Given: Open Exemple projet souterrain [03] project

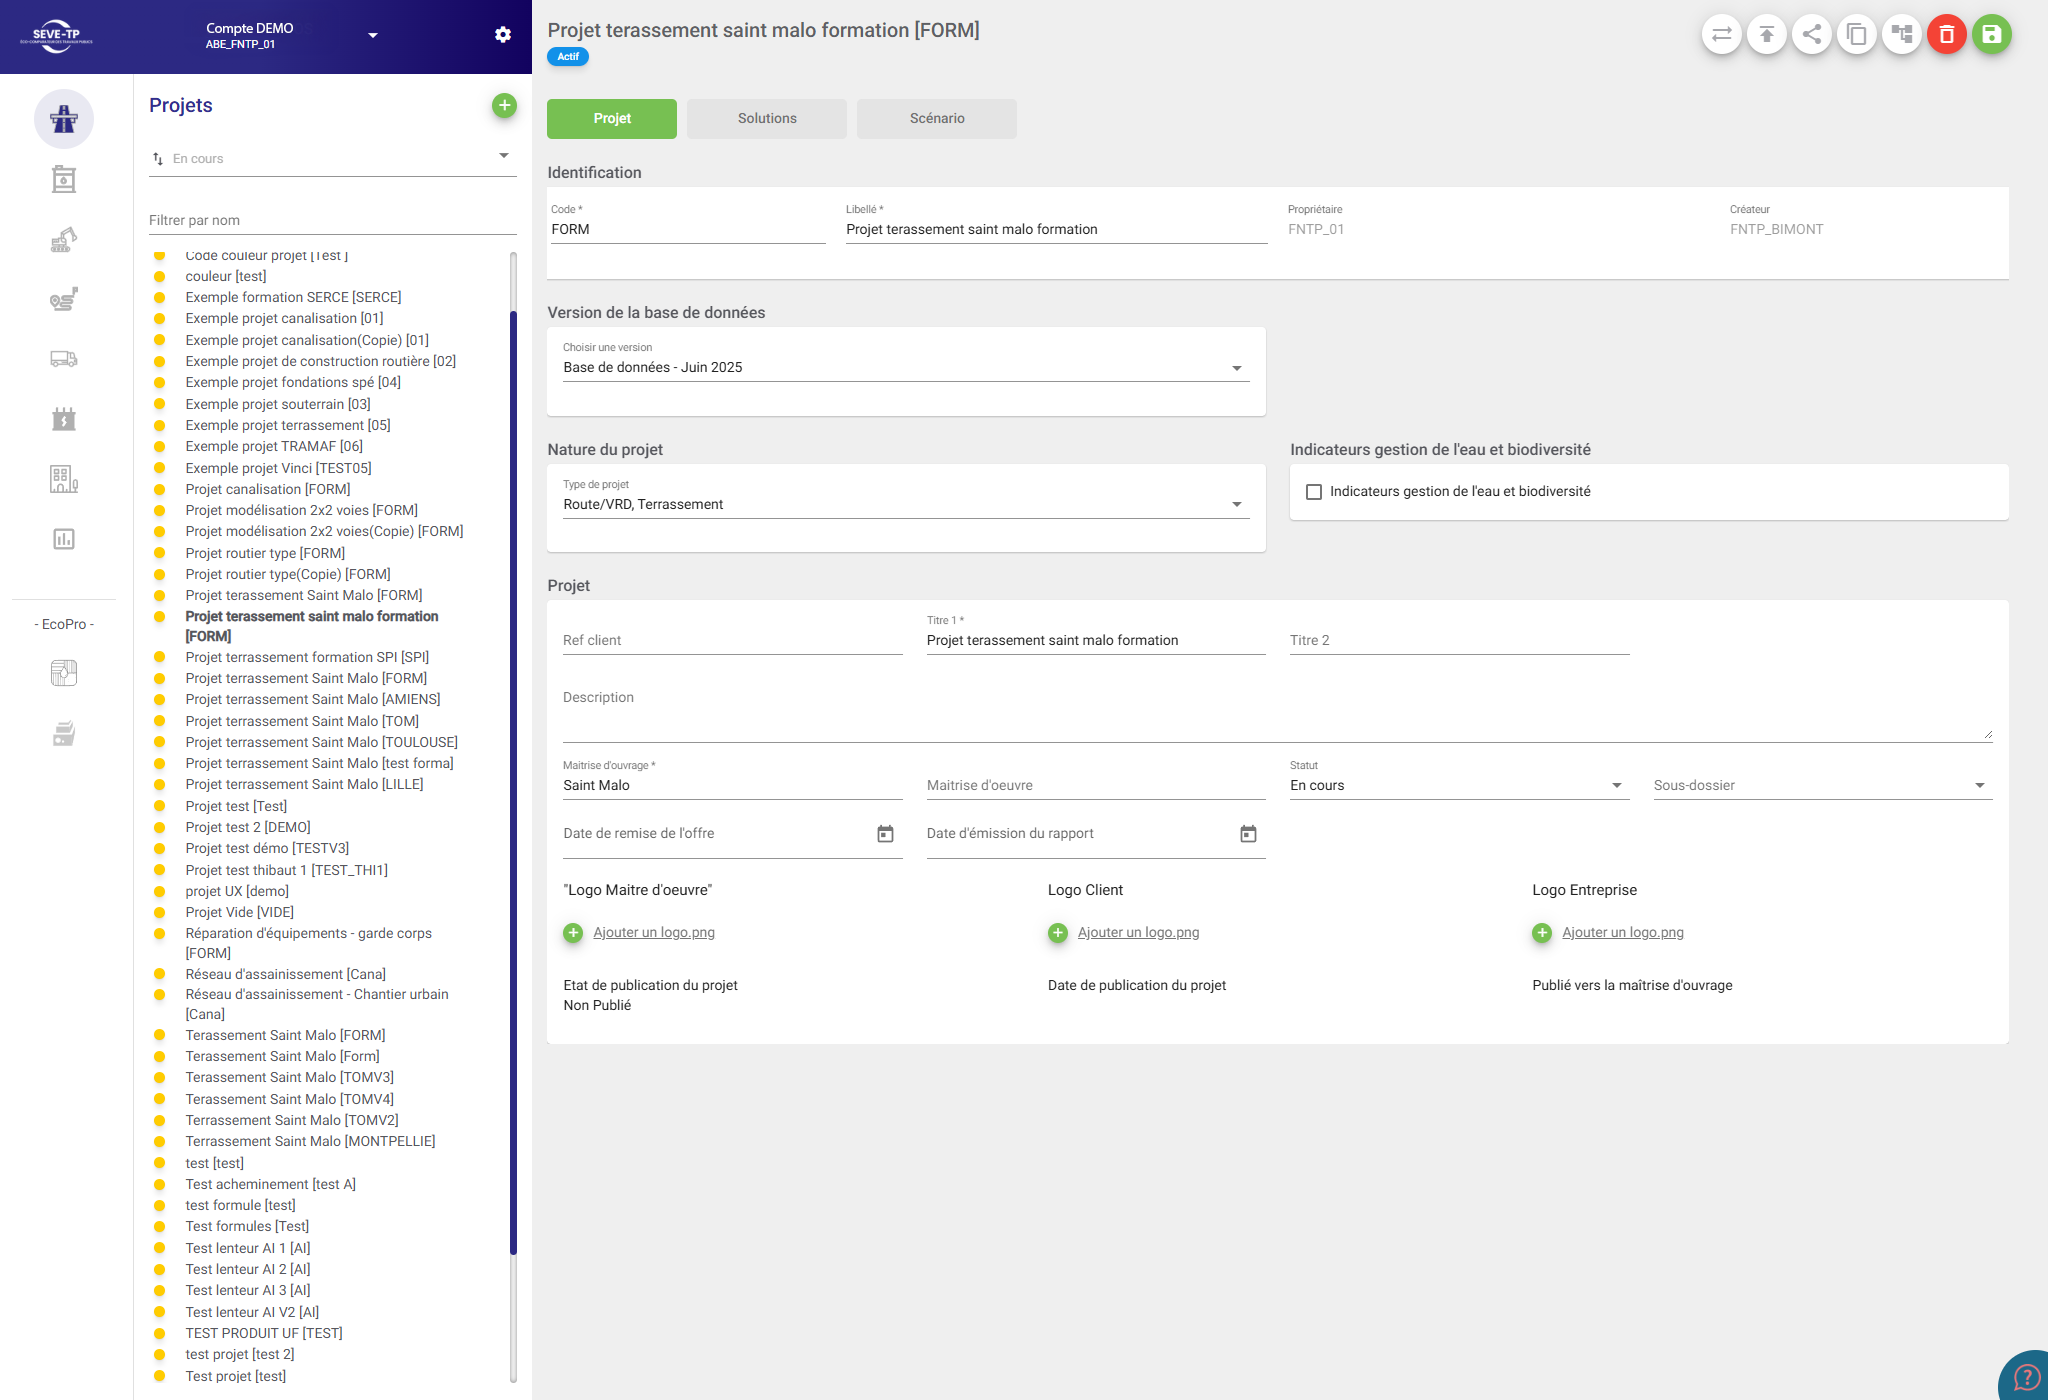Looking at the screenshot, I should coord(277,404).
